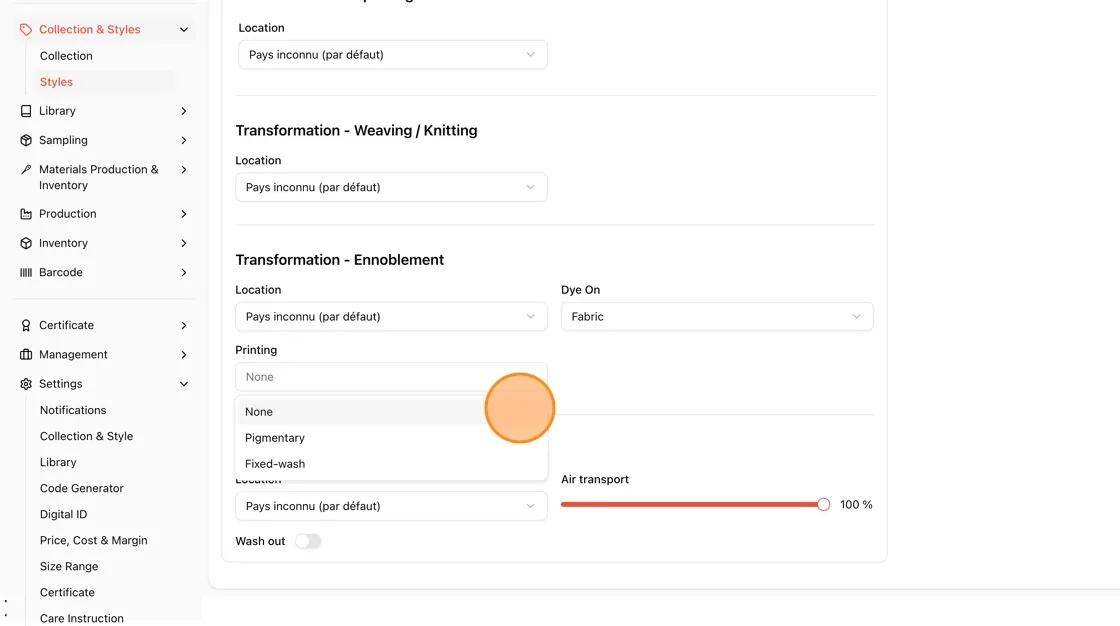Click the Collection & Styles tag icon
This screenshot has height=626, width=1120.
point(26,29)
